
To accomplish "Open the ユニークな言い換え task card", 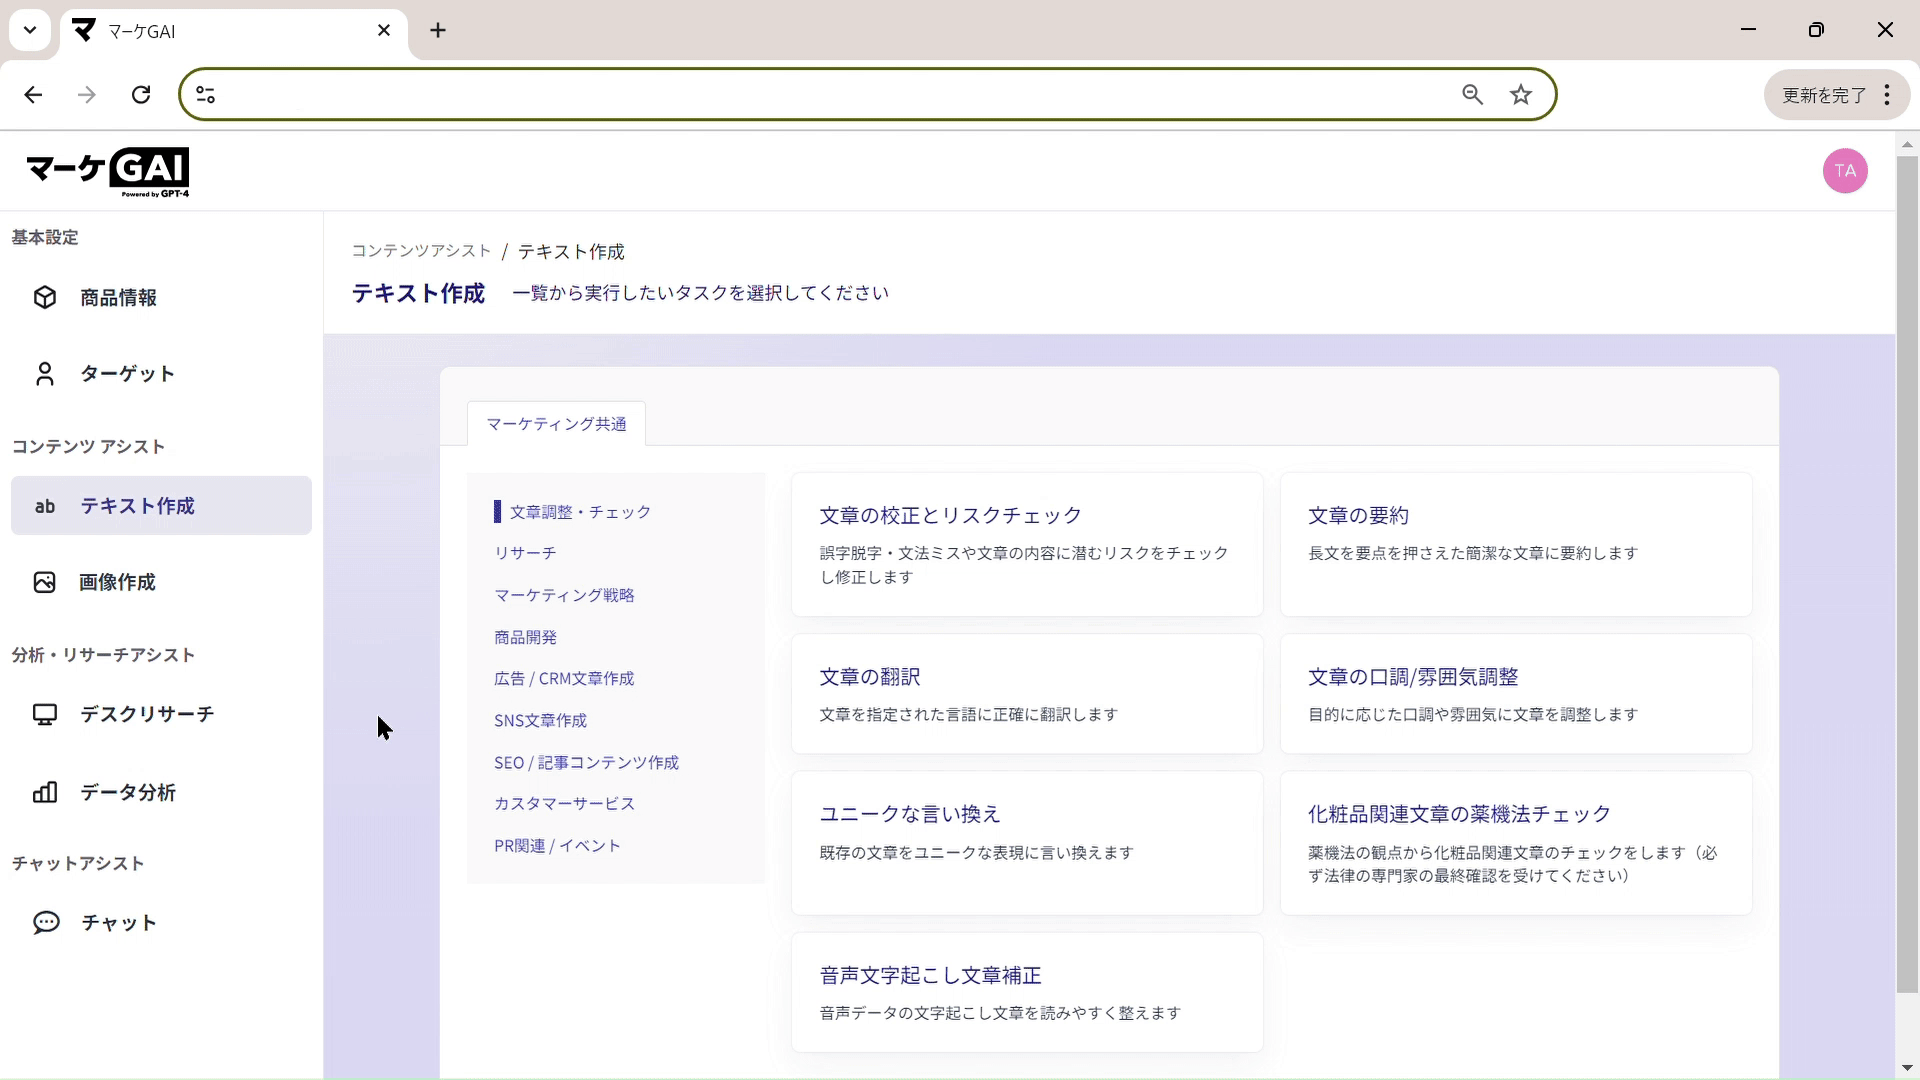I will coord(1027,843).
